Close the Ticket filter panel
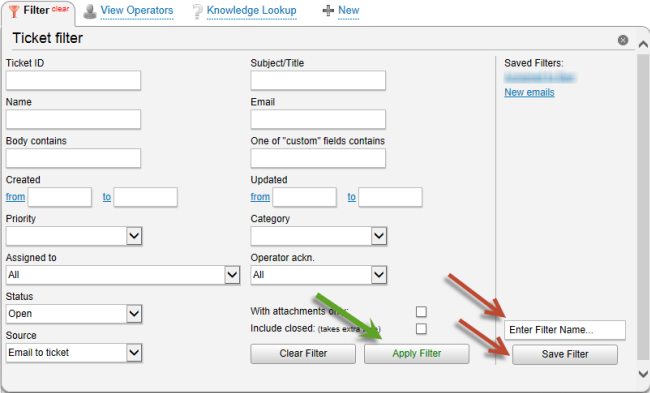Image resolution: width=650 pixels, height=393 pixels. (623, 40)
